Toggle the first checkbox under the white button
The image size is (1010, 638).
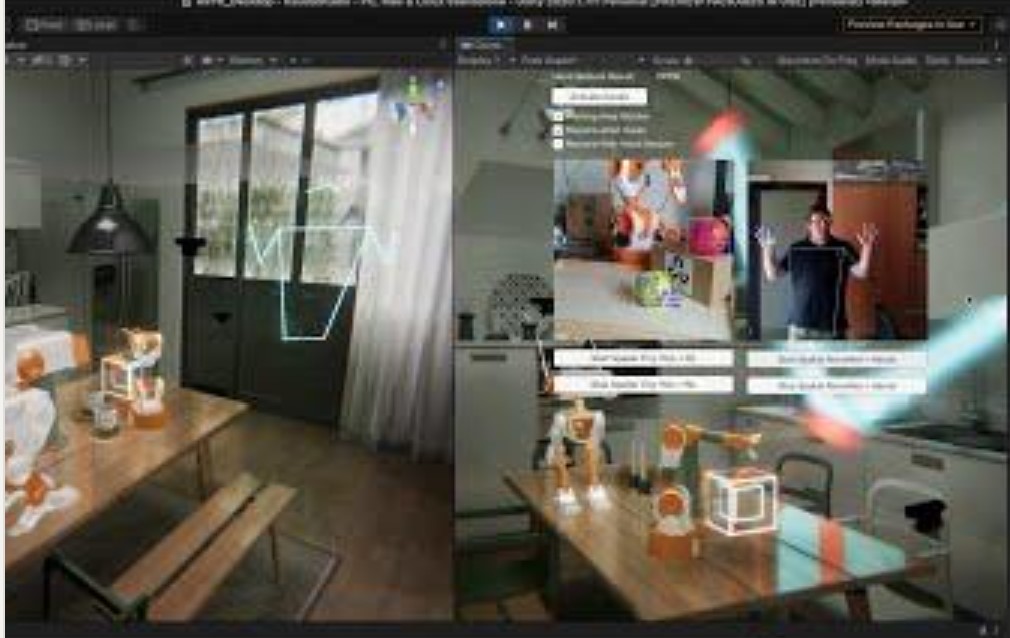tap(558, 117)
